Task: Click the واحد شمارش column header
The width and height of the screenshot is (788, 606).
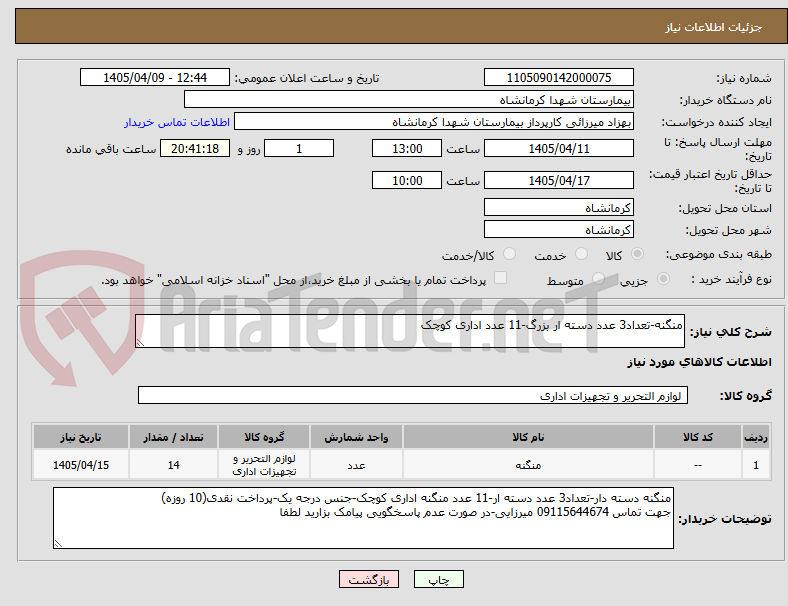Action: (356, 437)
